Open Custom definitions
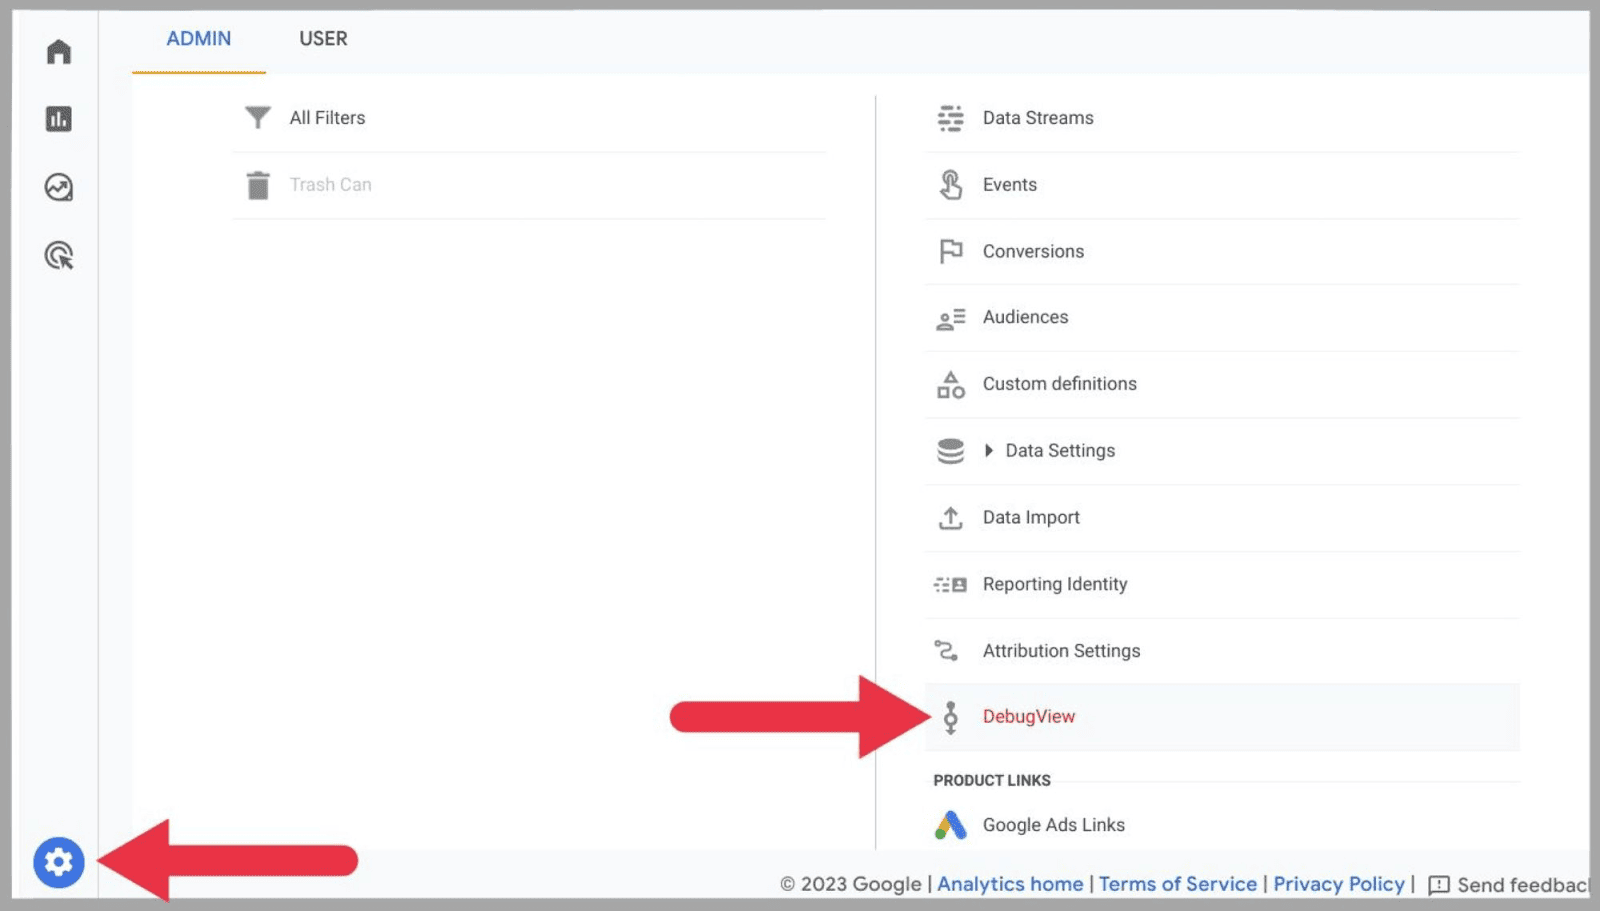 click(1059, 383)
